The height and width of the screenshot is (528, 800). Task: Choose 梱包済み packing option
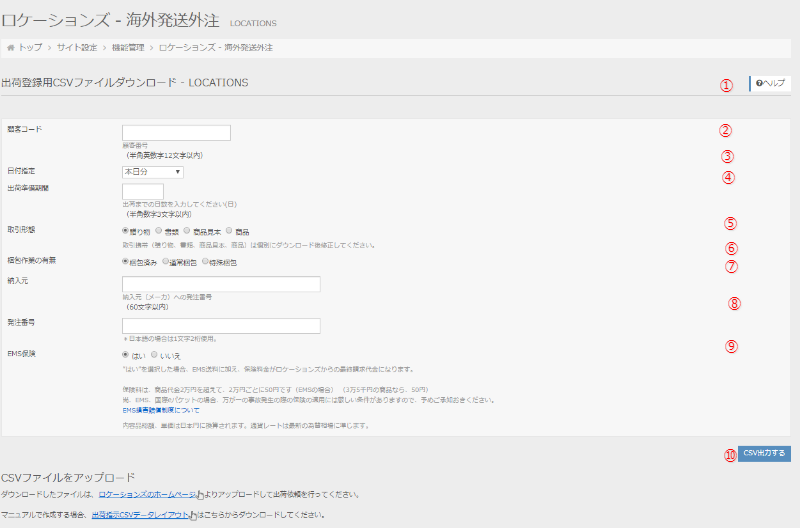[x=125, y=261]
